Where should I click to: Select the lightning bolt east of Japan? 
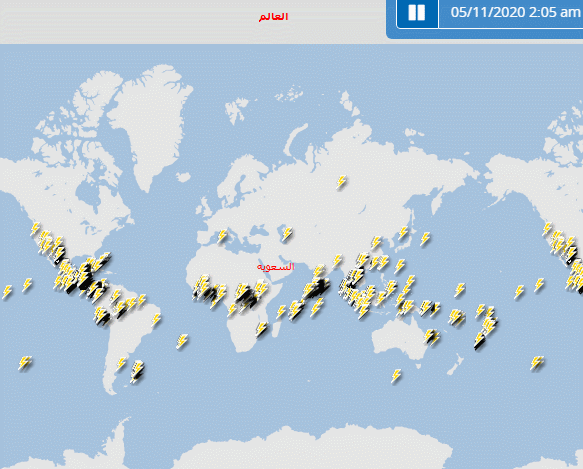[425, 239]
